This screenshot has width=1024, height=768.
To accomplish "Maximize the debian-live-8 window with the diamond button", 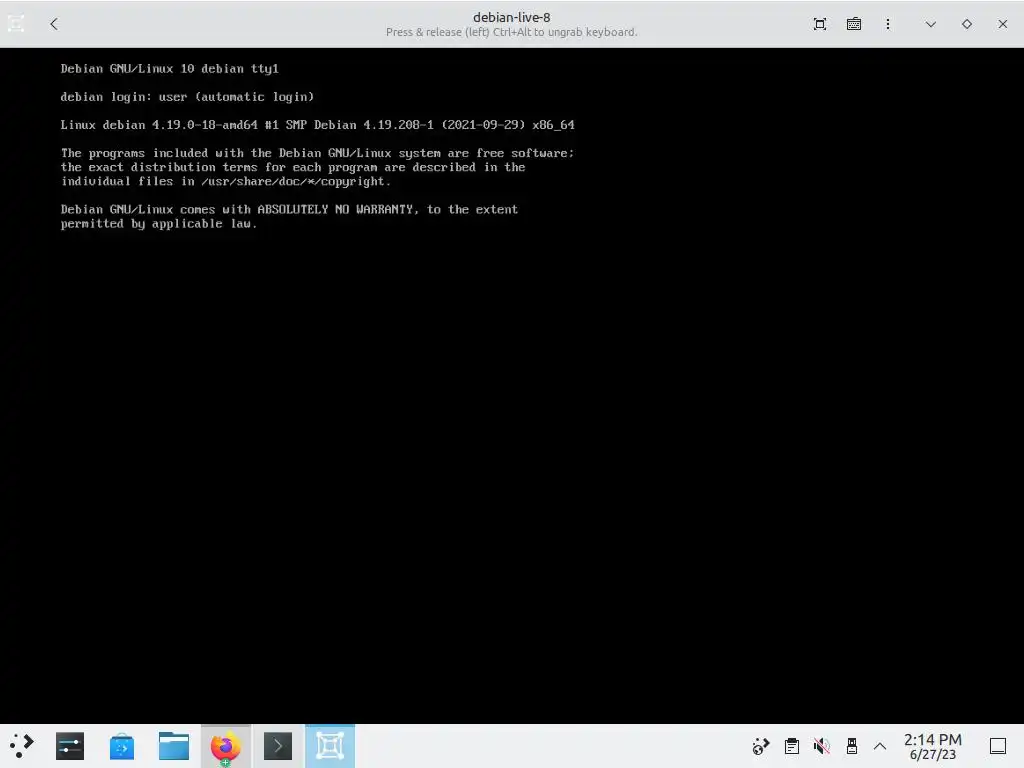I will coord(967,24).
